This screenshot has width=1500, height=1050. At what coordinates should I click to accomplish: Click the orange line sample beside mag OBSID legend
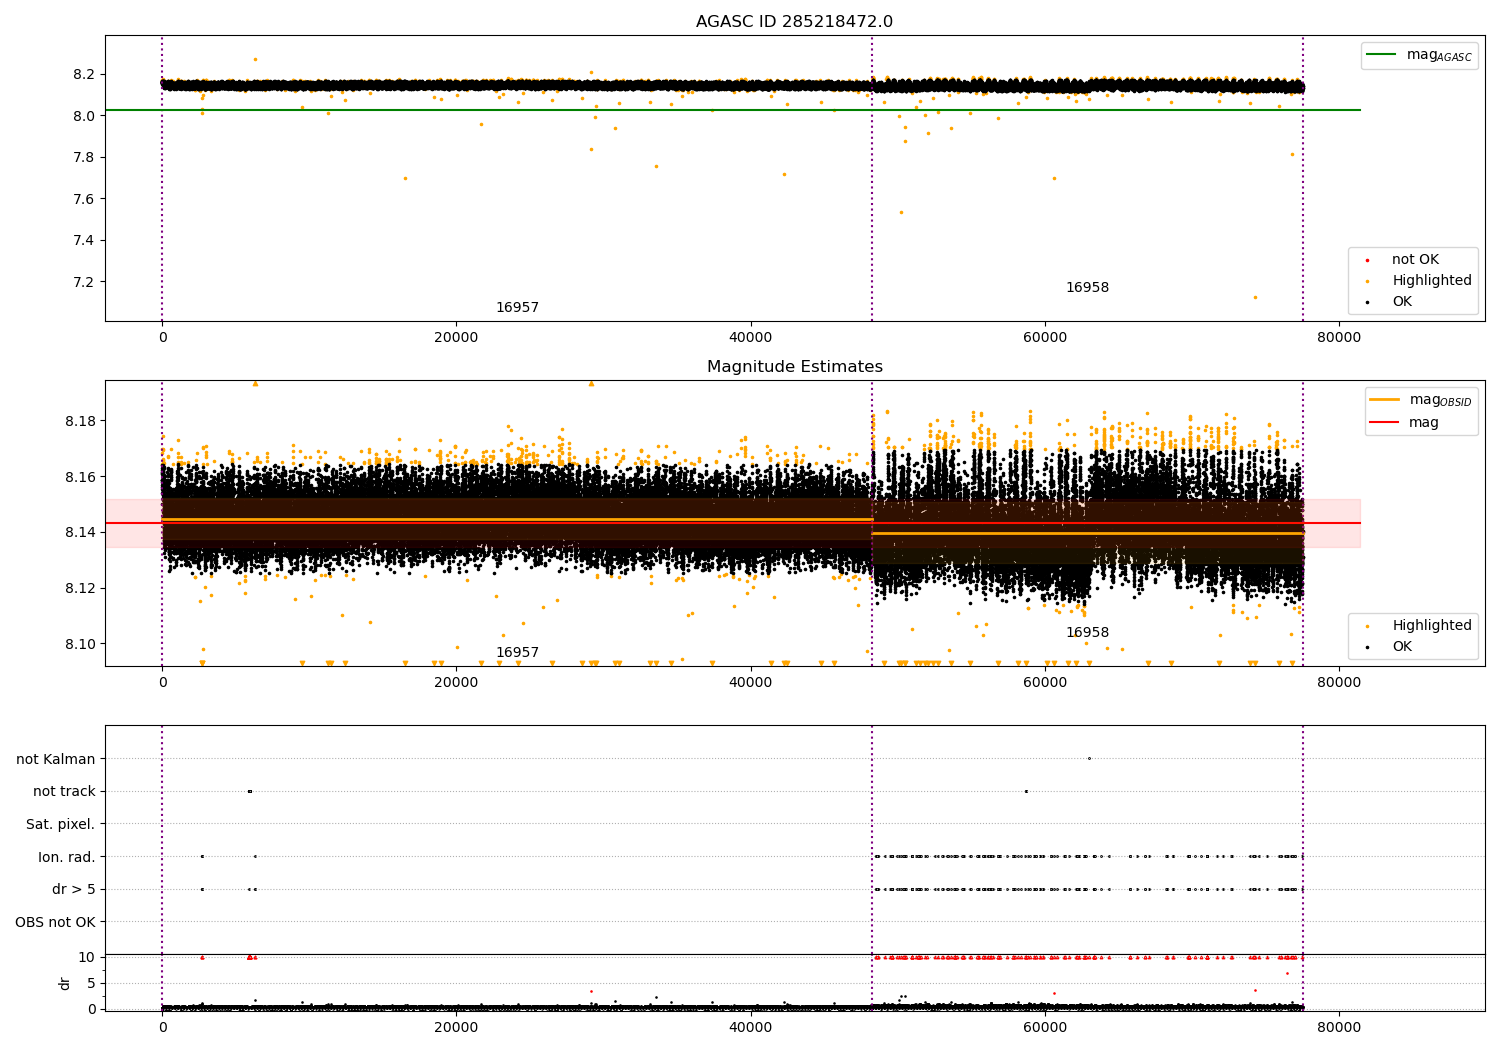click(x=1385, y=399)
